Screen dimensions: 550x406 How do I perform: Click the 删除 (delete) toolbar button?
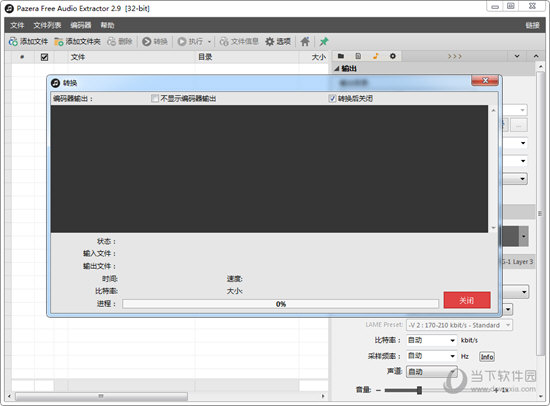pos(120,41)
